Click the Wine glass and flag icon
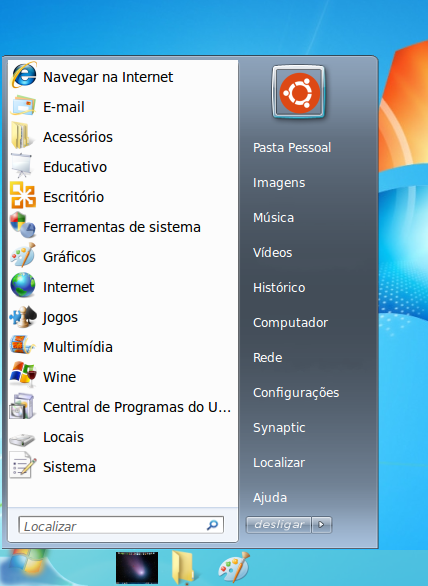Viewport: 428px width, 586px height. [x=23, y=375]
